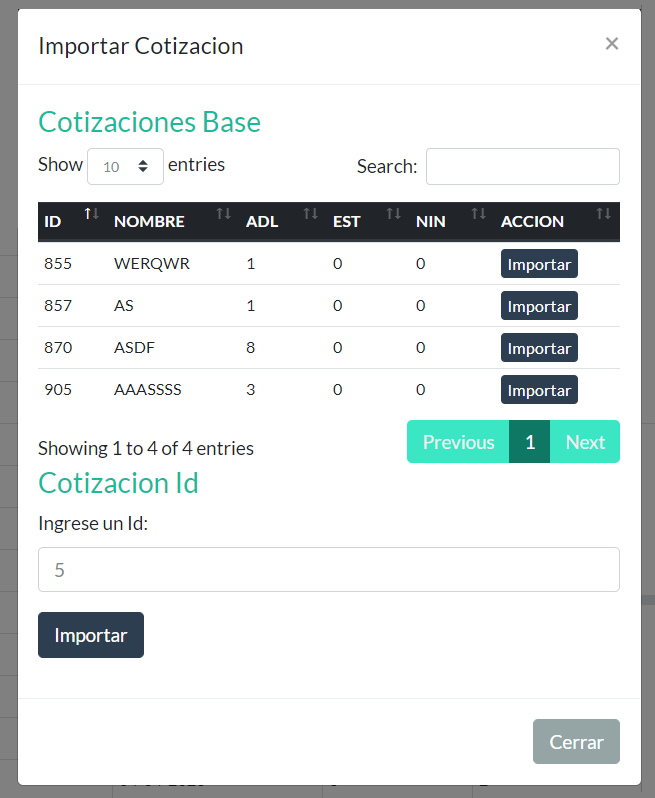The height and width of the screenshot is (798, 655).
Task: Import quotation 905 AAASSSS
Action: [x=539, y=391]
